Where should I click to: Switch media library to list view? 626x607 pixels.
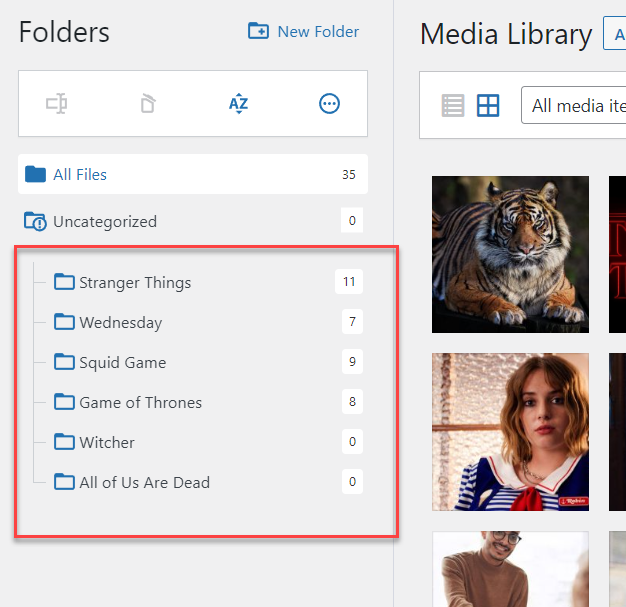click(x=453, y=105)
